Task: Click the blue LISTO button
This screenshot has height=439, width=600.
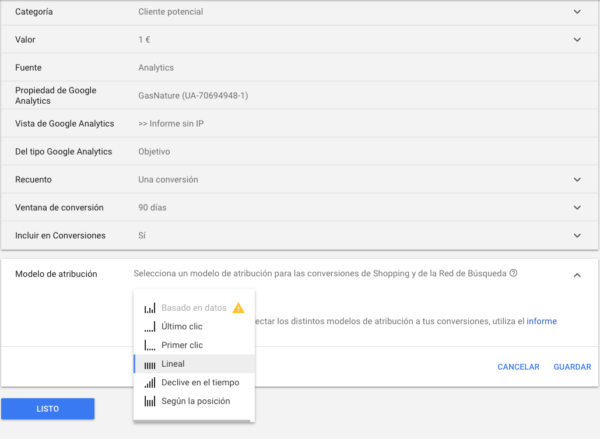Action: pos(48,409)
